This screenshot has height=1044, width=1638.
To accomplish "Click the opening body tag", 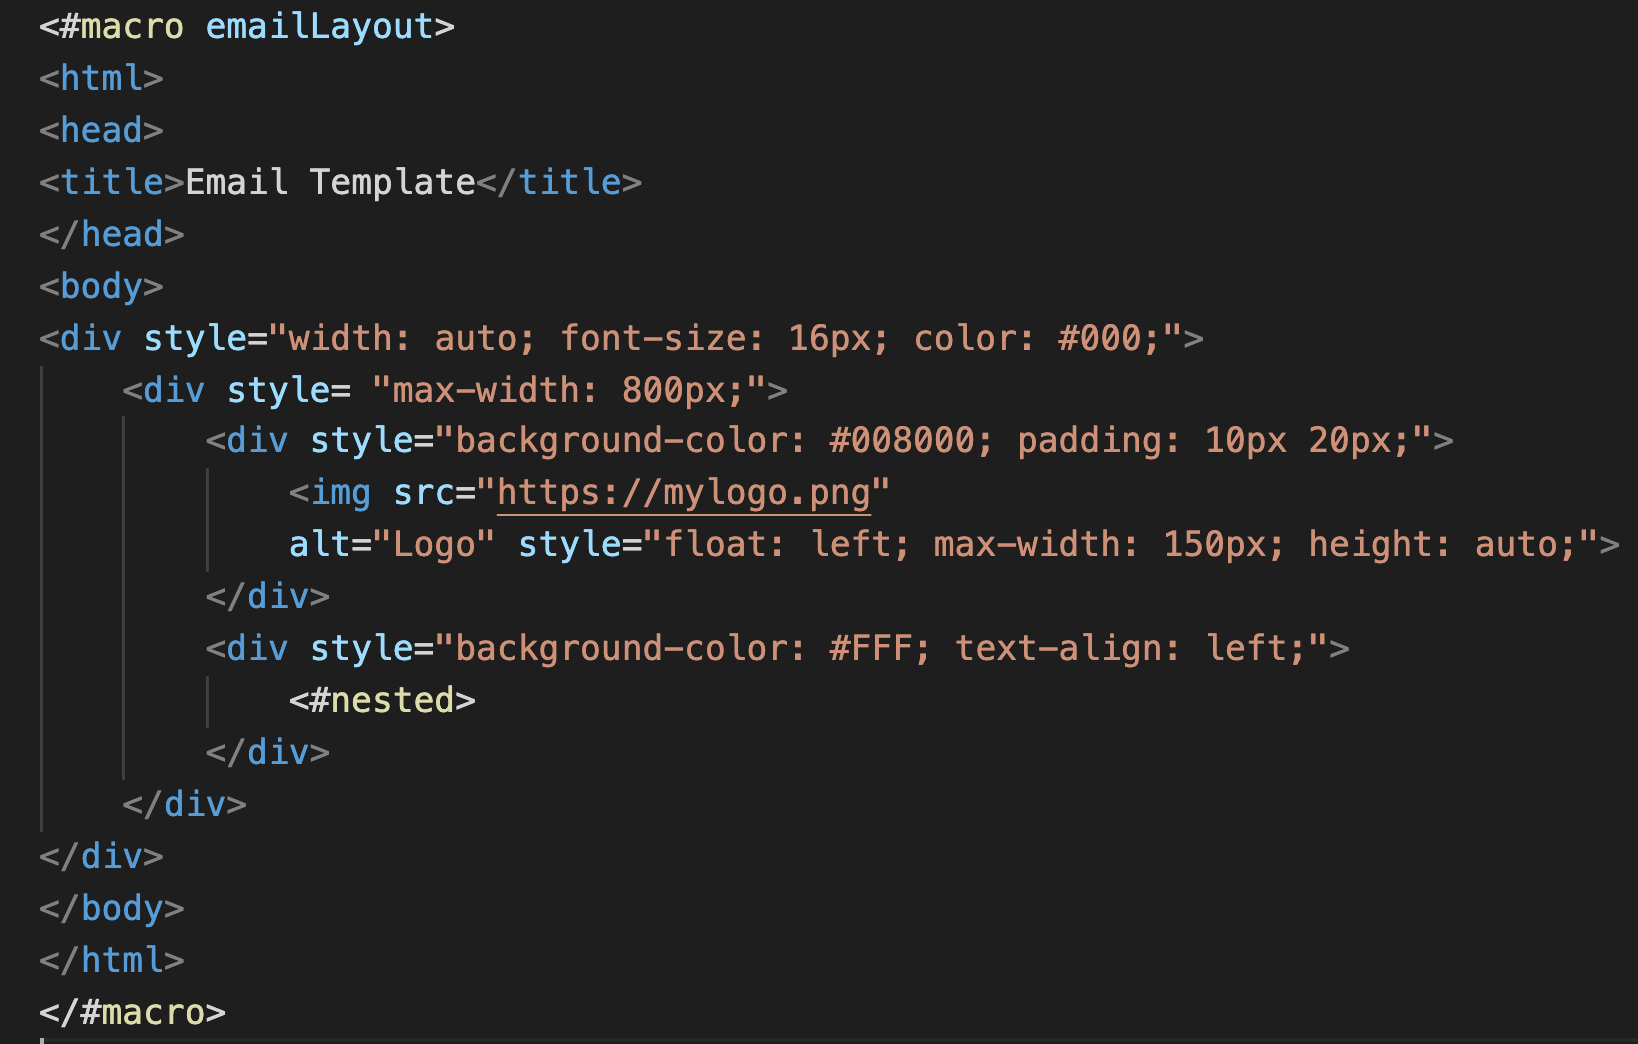I will [101, 286].
